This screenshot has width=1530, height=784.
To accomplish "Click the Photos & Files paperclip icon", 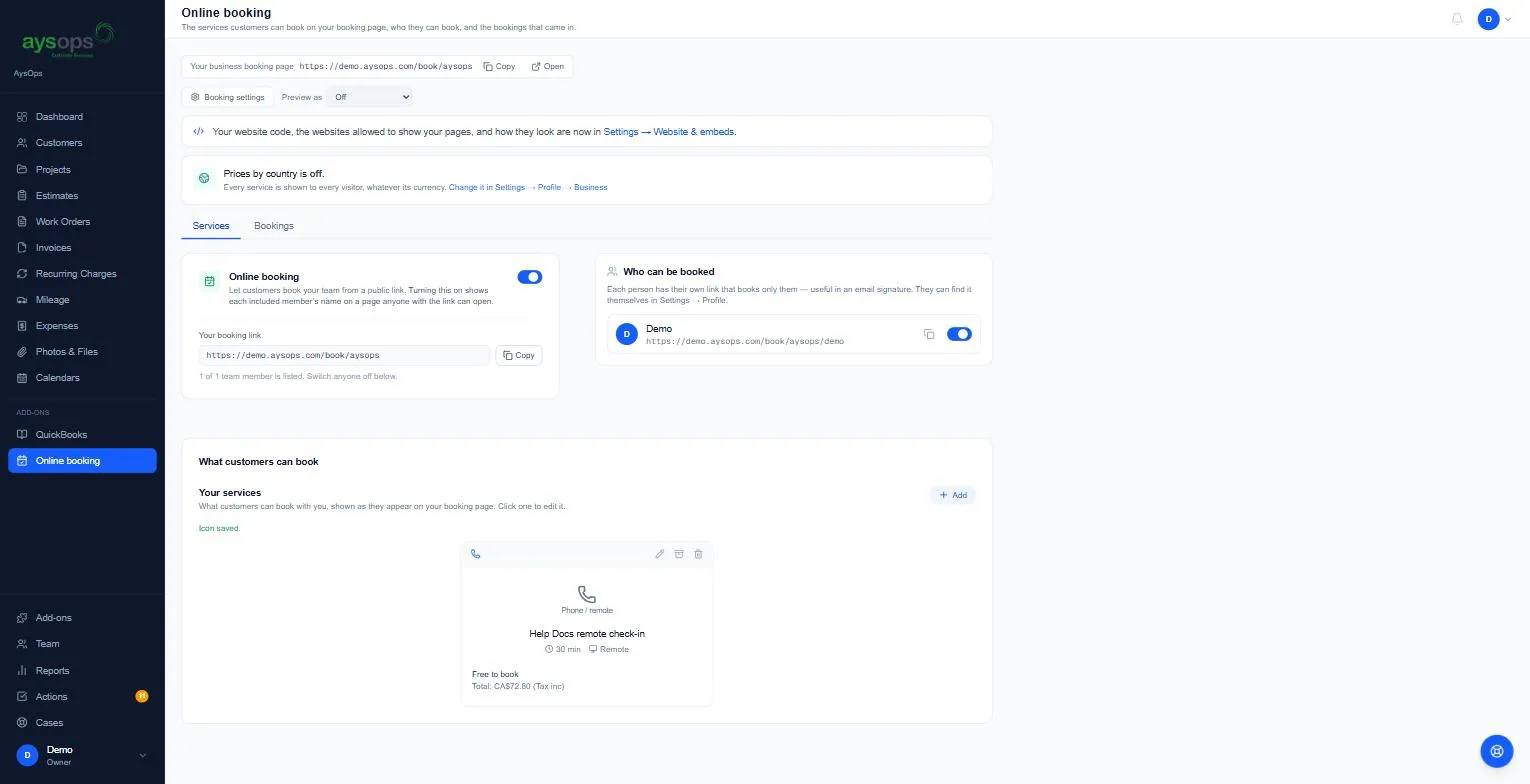I will [x=22, y=352].
